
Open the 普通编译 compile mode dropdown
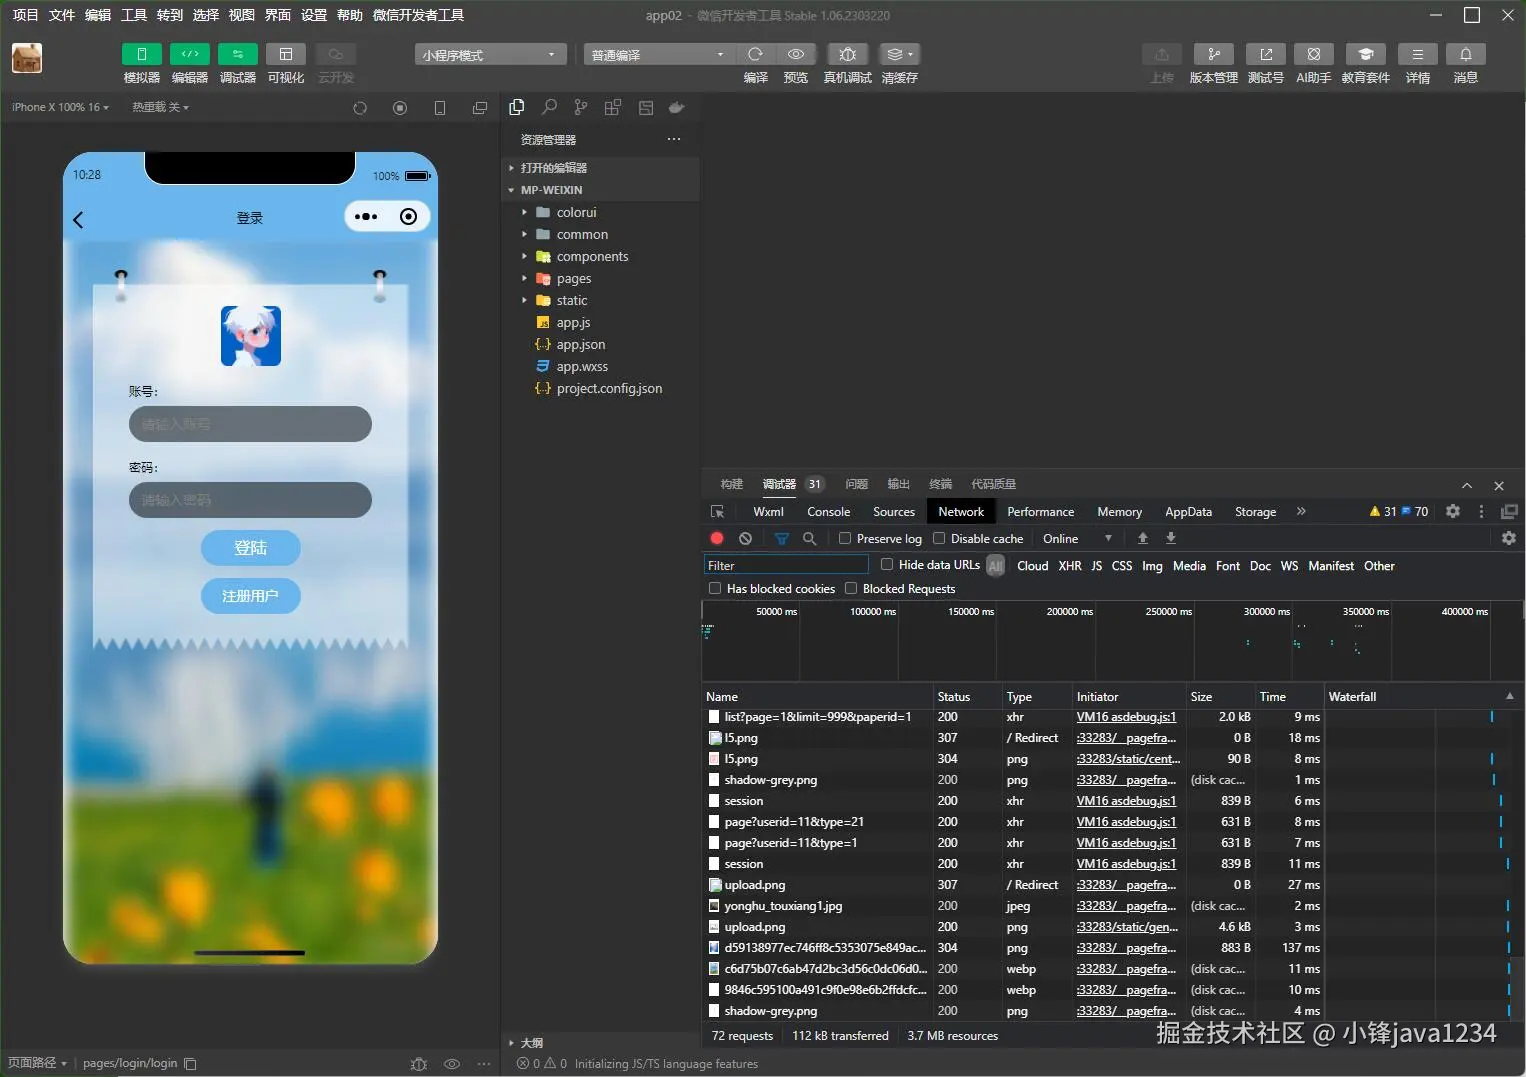(659, 54)
